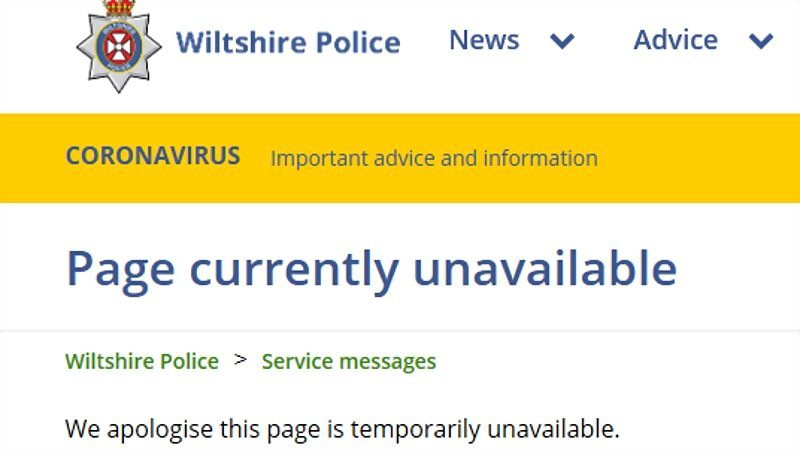Click the word Police in the header title
The width and height of the screenshot is (800, 454).
click(x=358, y=42)
